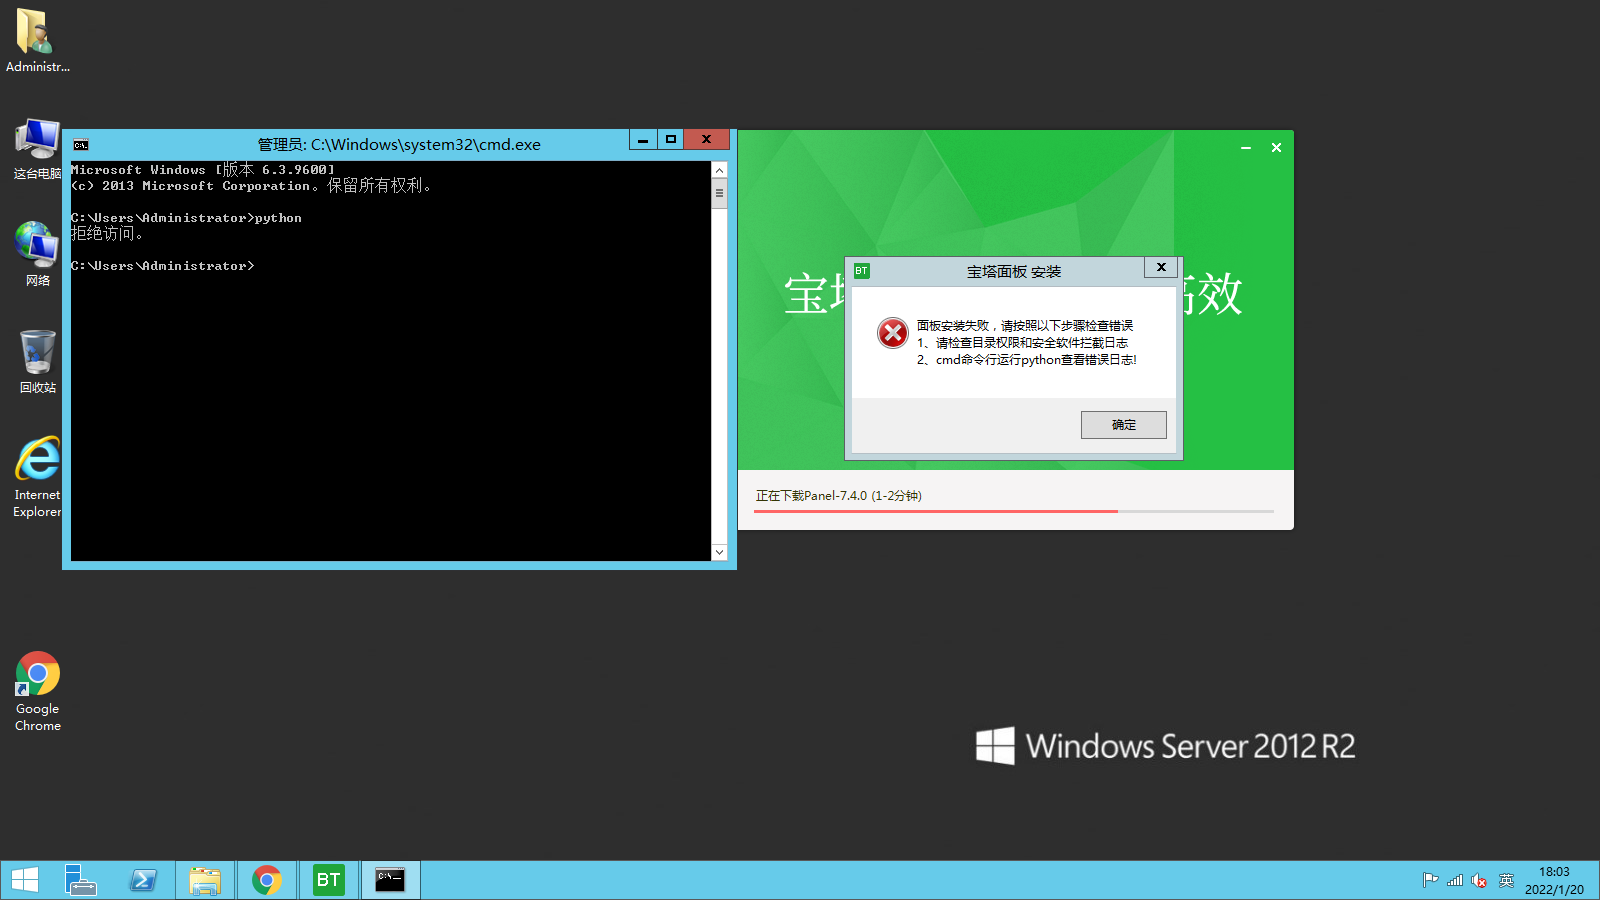Click the red error icon in dialog

tap(893, 333)
